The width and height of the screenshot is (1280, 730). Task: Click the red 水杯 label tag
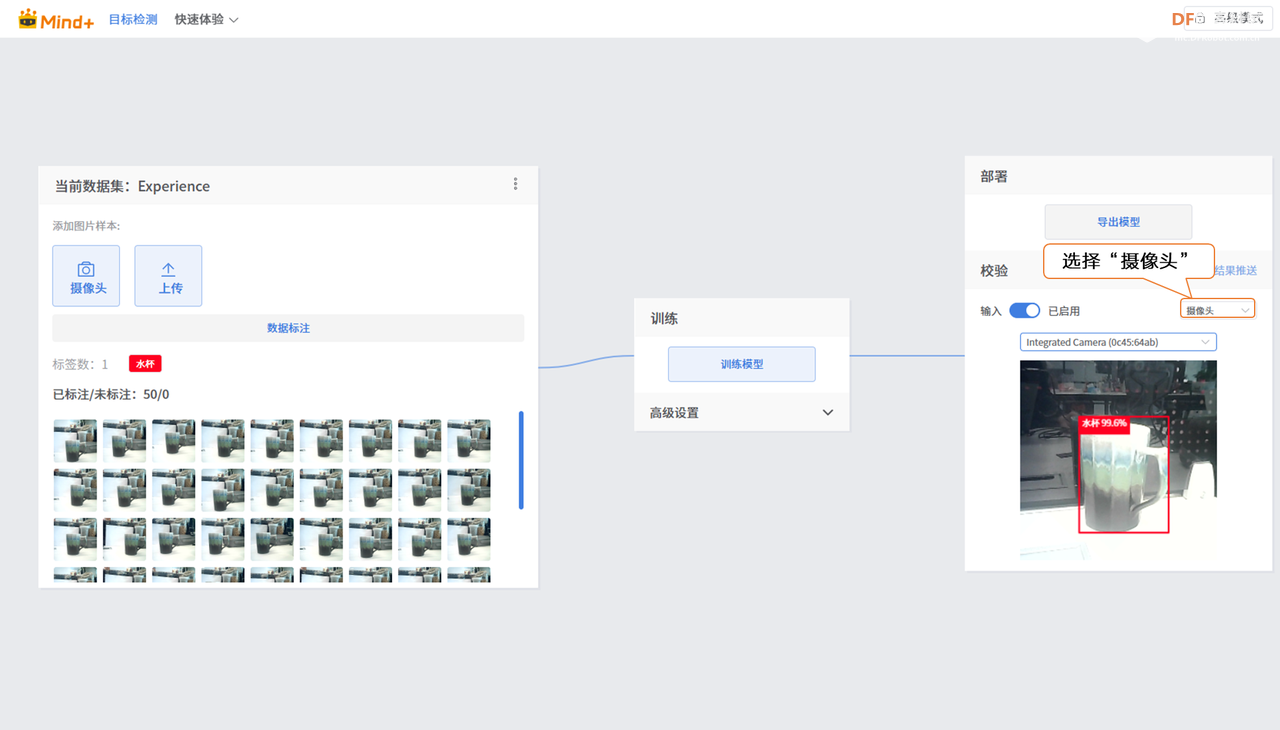coord(144,363)
